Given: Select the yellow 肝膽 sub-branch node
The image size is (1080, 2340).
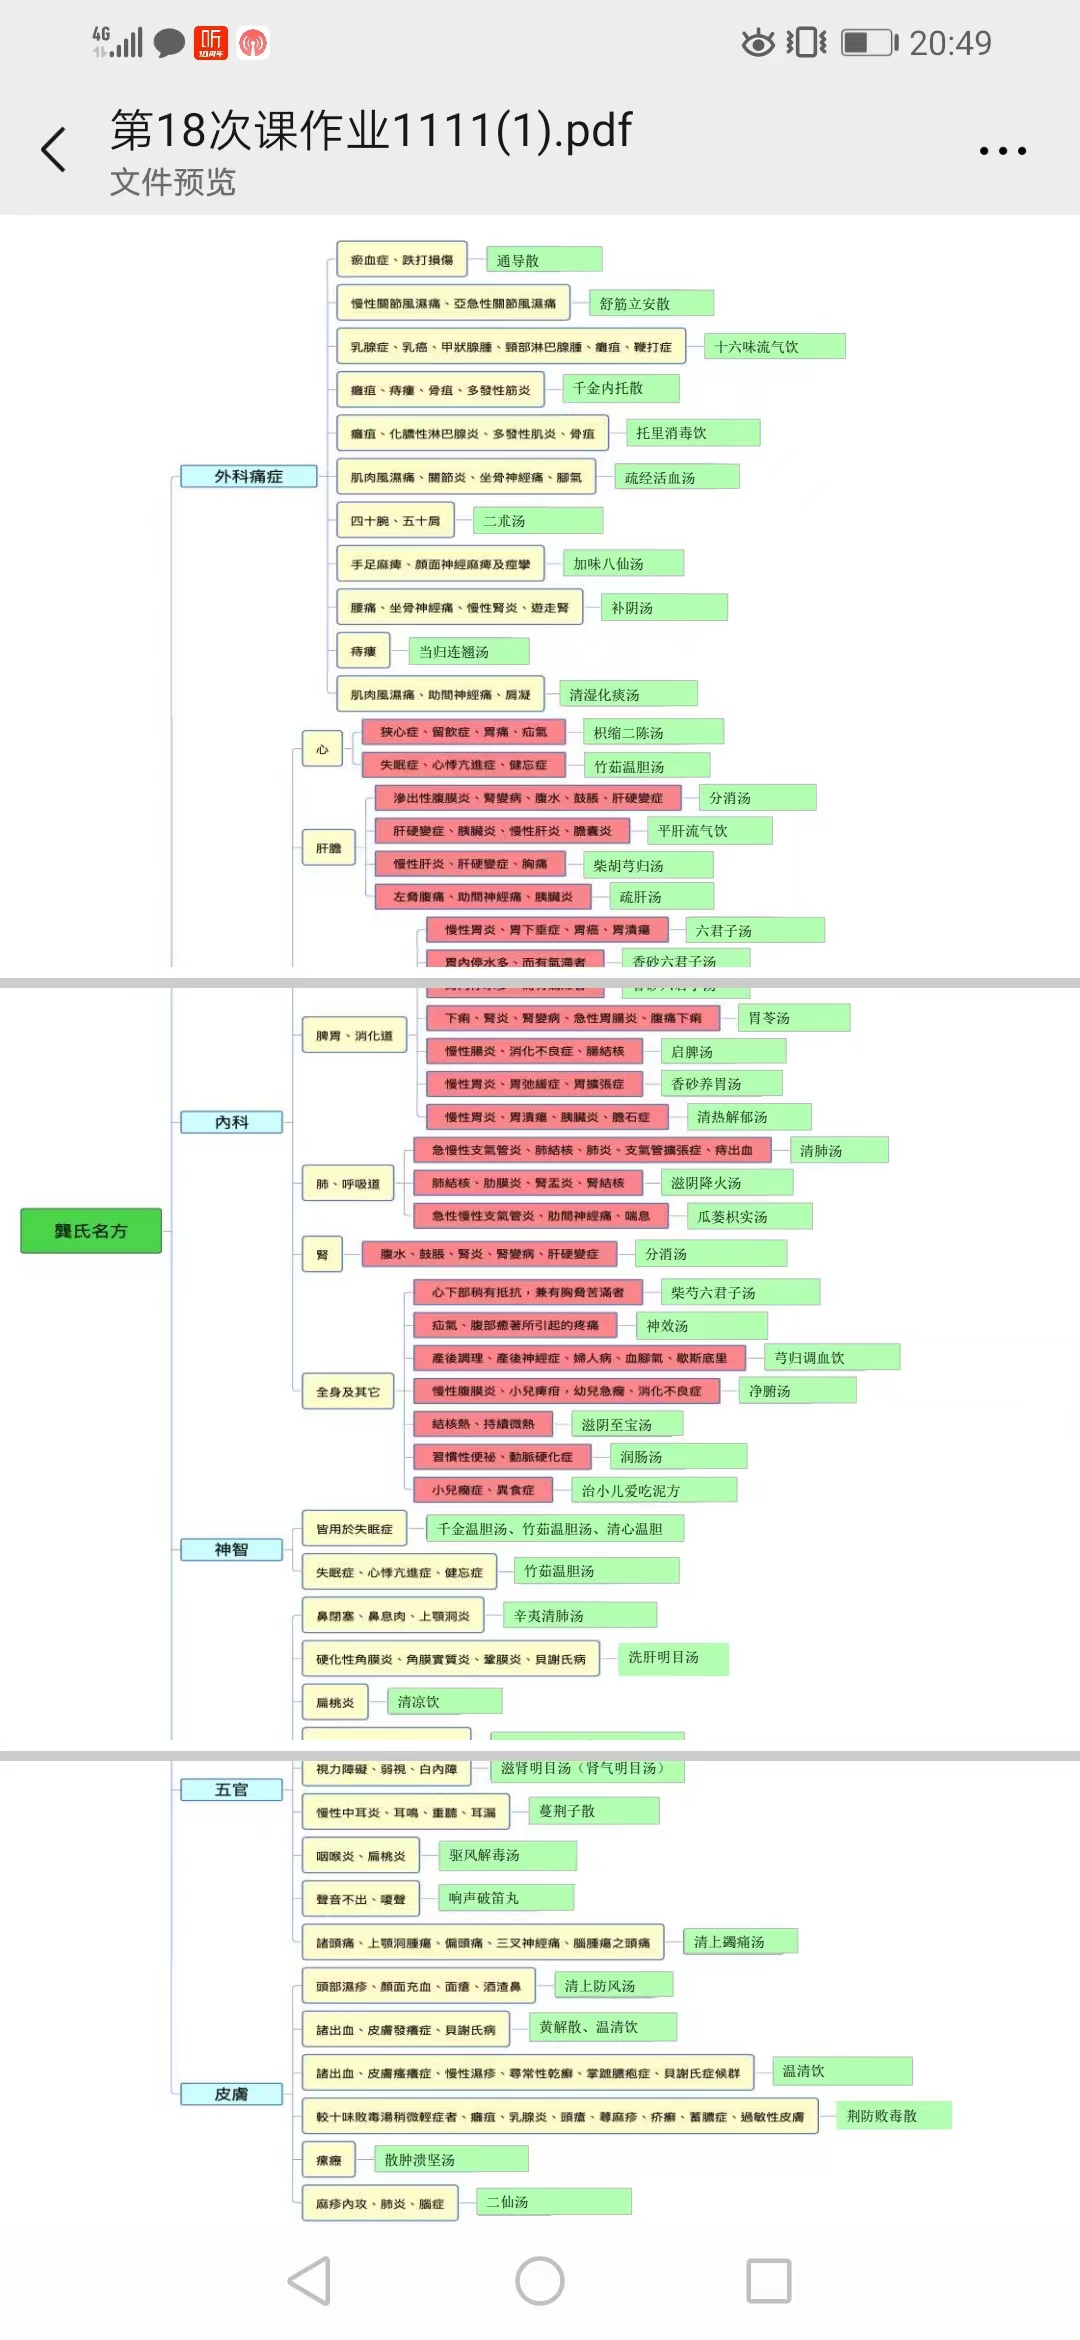Looking at the screenshot, I should tap(329, 848).
